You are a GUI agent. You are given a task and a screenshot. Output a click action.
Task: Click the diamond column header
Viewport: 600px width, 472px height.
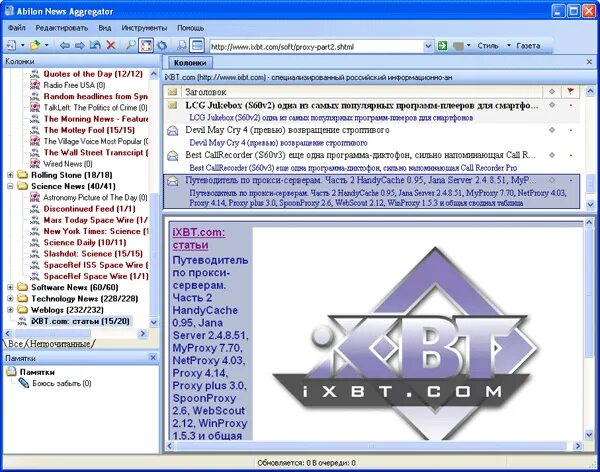[552, 91]
